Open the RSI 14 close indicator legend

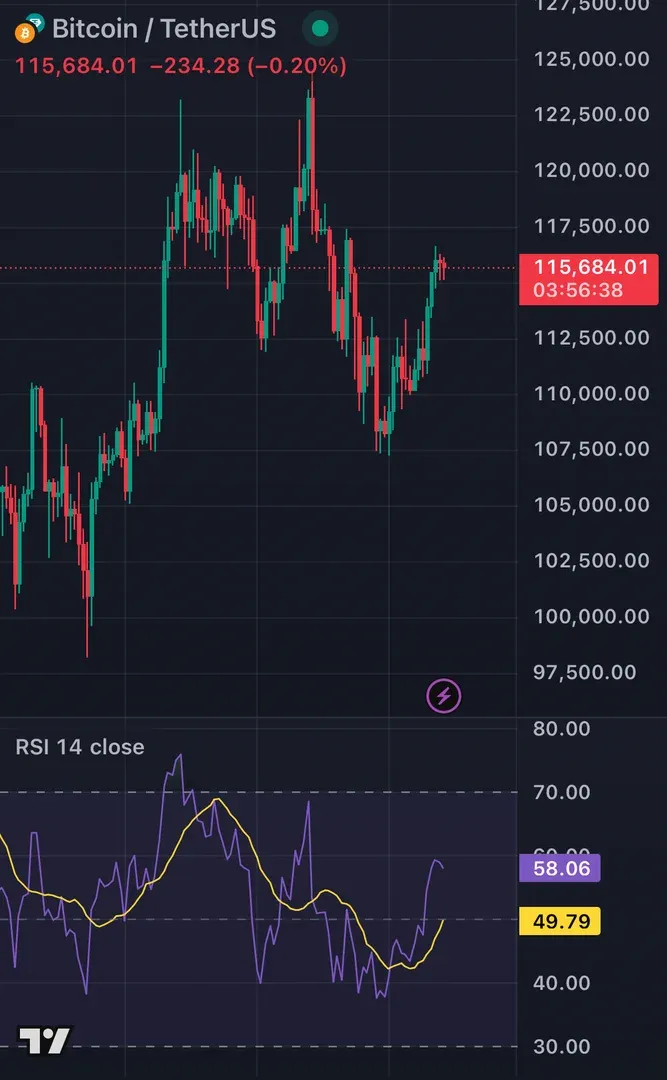(80, 747)
